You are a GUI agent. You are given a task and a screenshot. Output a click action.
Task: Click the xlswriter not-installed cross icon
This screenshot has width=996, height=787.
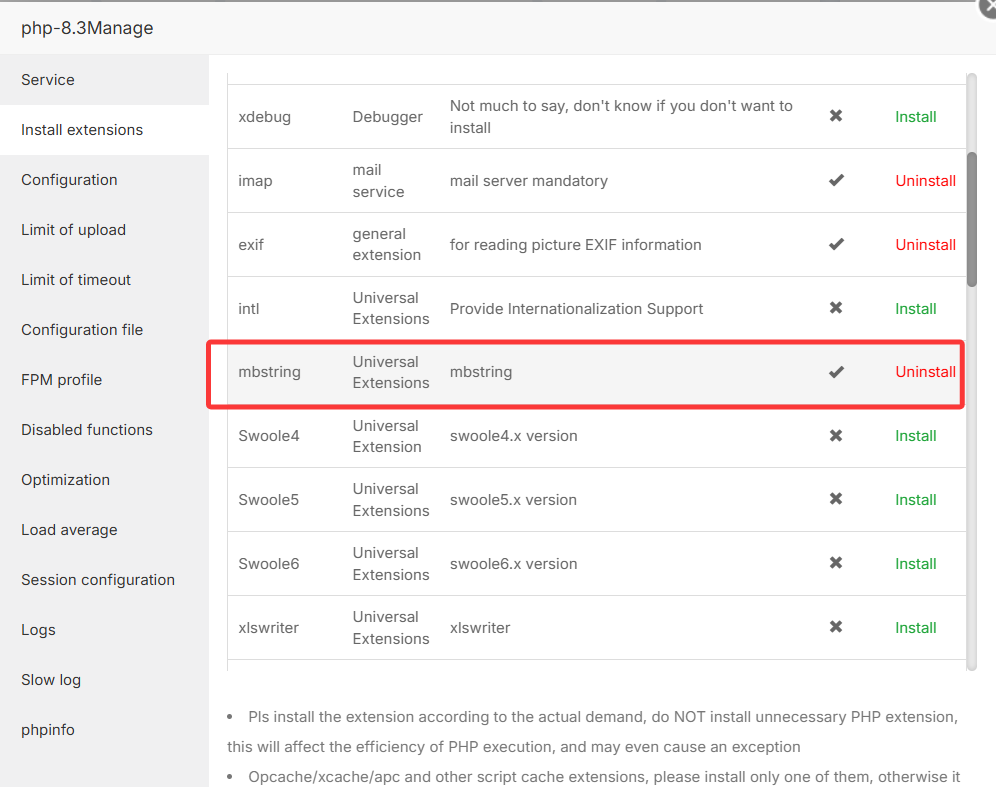[x=836, y=628]
